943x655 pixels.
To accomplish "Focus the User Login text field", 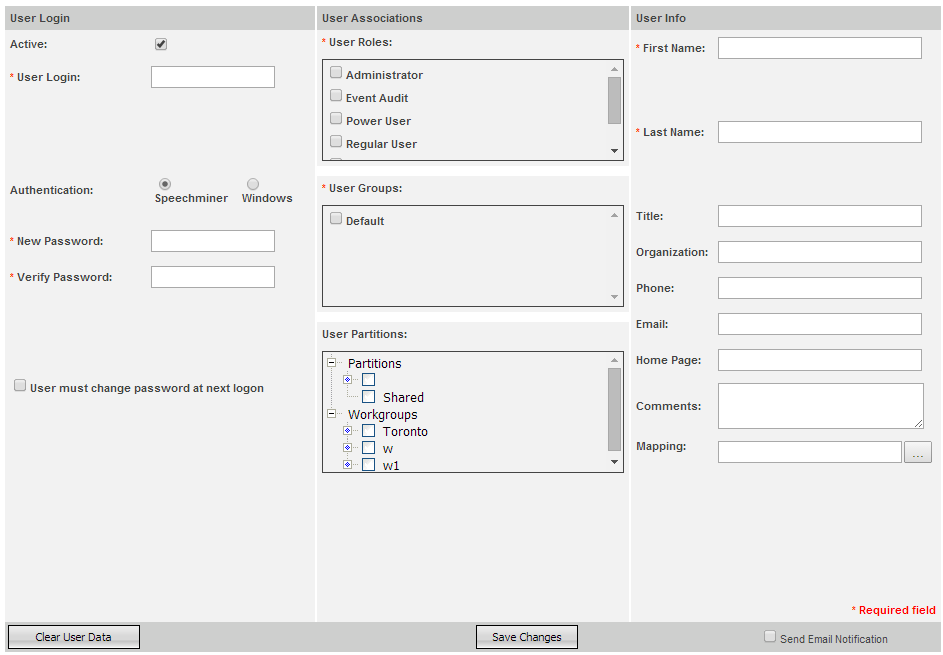I will point(213,77).
